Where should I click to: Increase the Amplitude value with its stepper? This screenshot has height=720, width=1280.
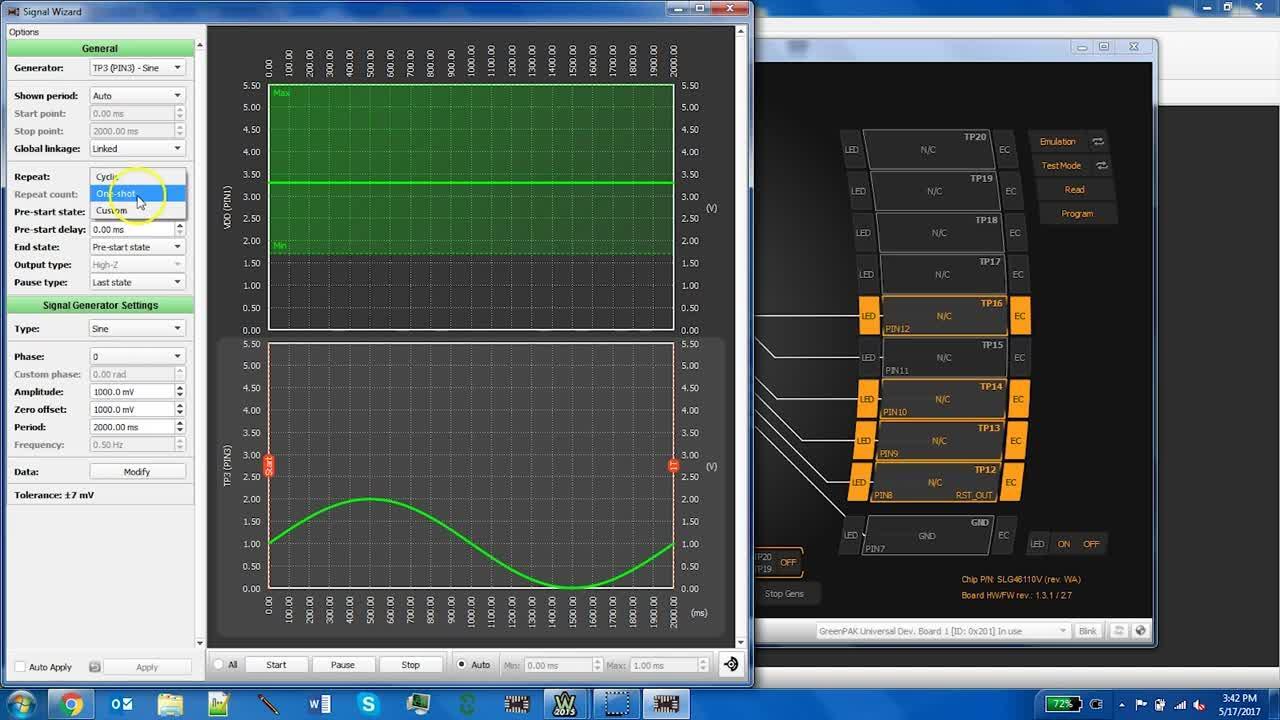tap(181, 388)
